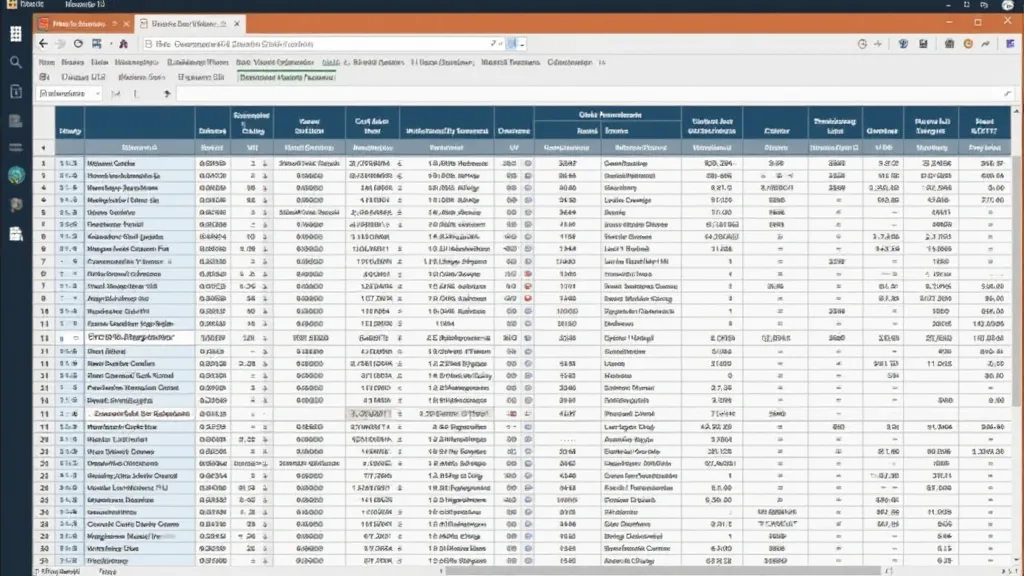Viewport: 1024px width, 576px height.
Task: Close the first orange browser tab
Action: 126,24
